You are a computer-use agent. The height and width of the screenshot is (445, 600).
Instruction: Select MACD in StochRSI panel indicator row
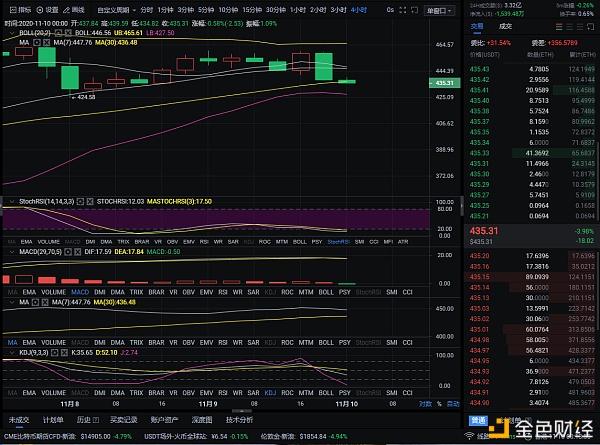click(72, 242)
